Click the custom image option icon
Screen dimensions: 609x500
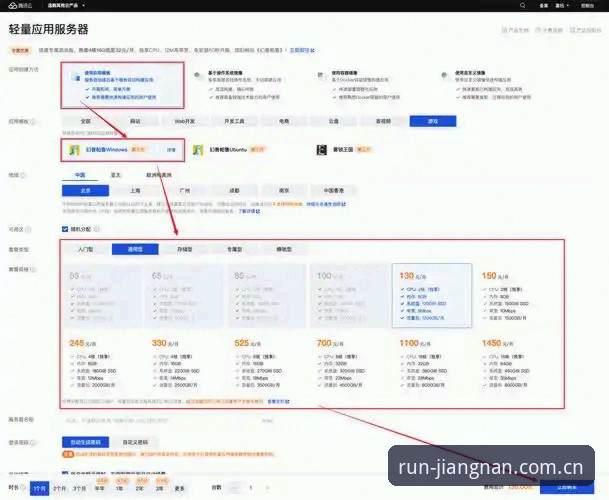[x=445, y=76]
